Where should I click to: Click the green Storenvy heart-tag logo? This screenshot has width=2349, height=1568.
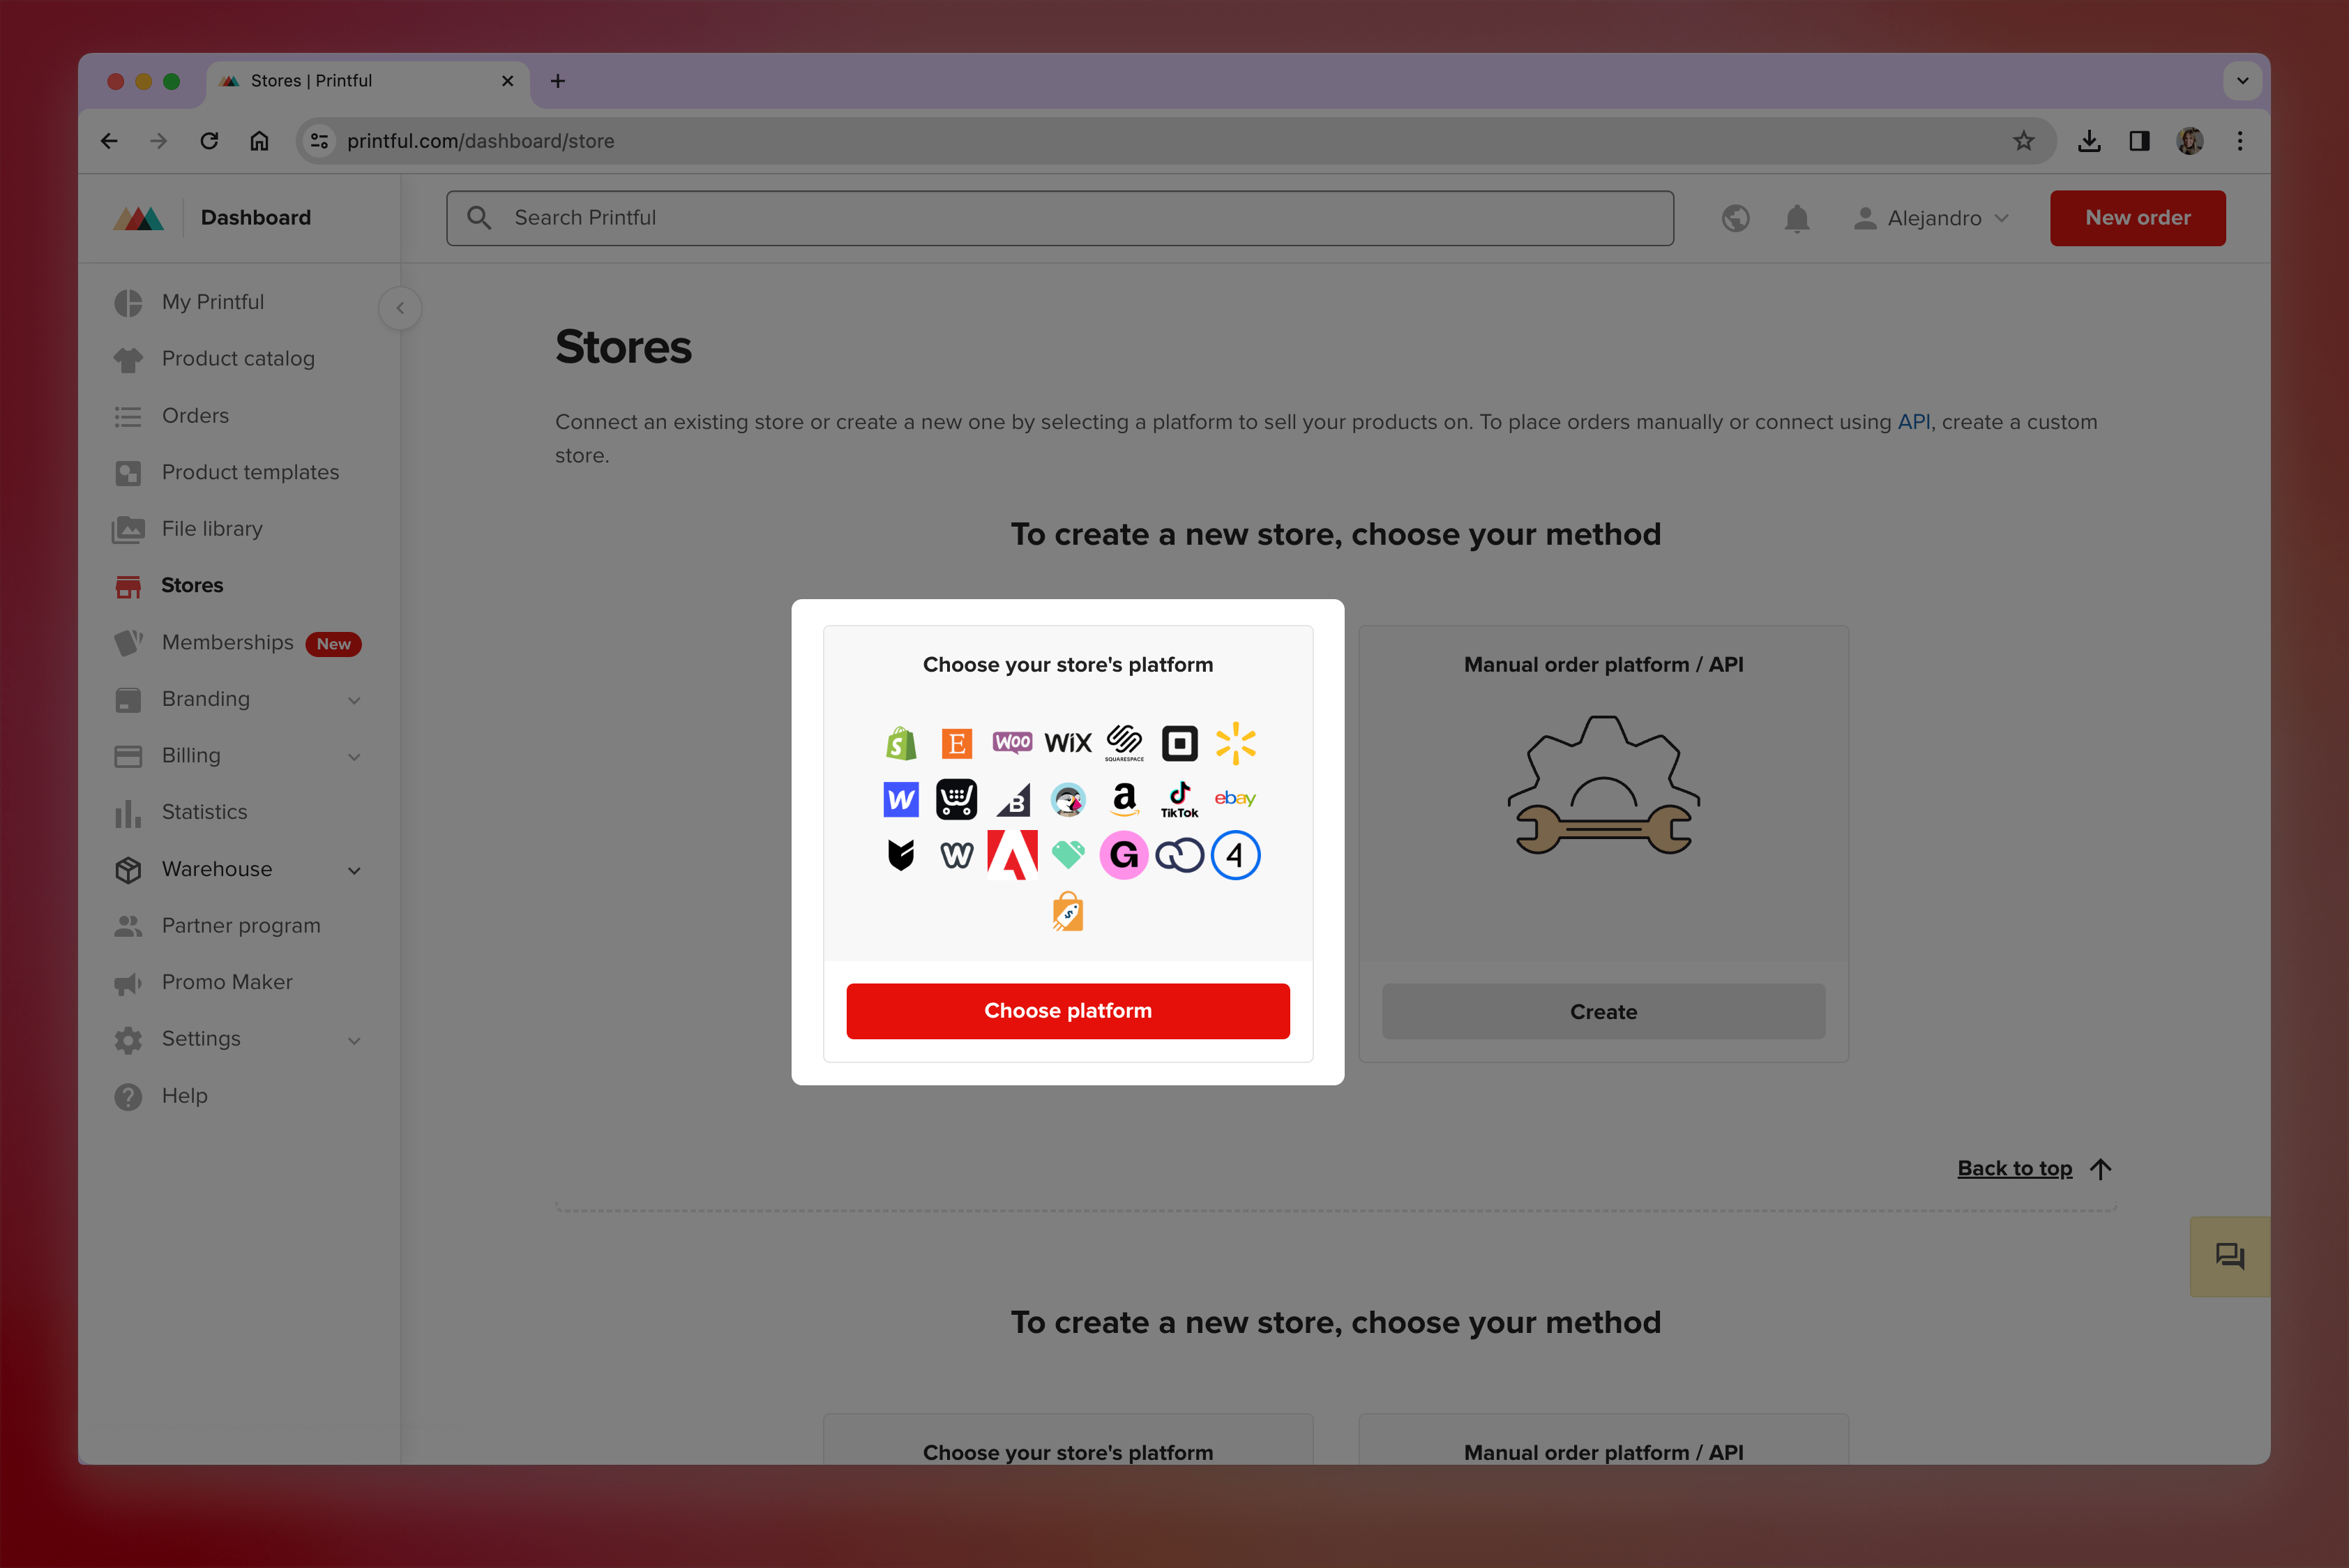coord(1068,855)
